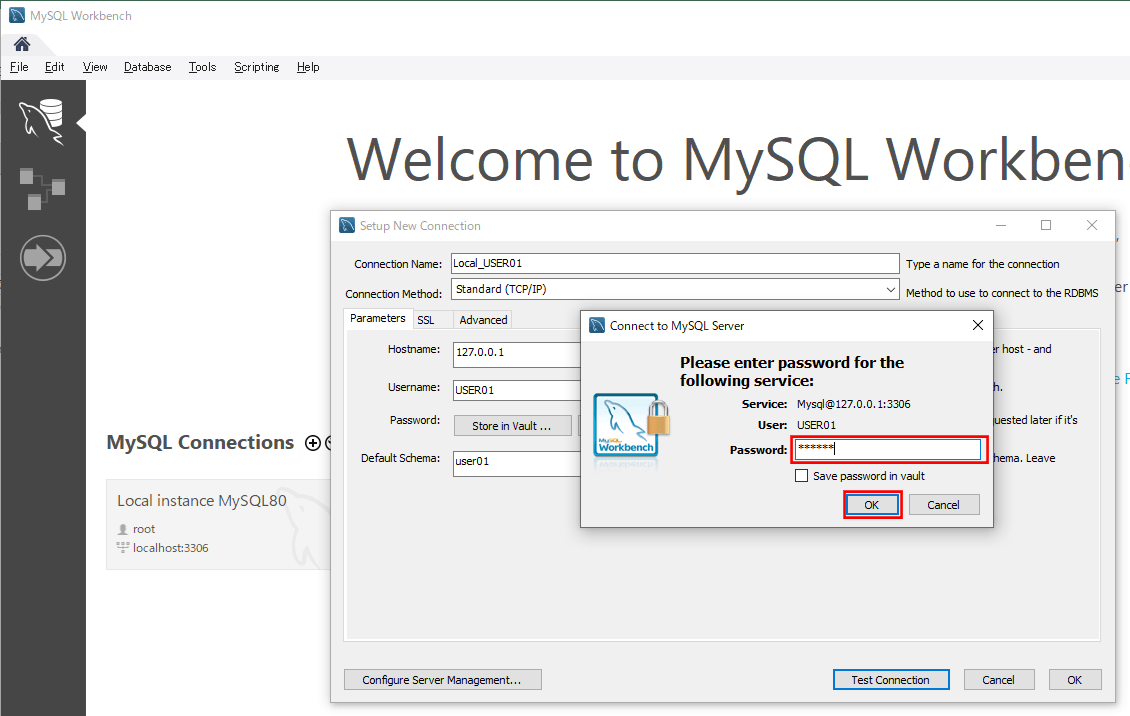This screenshot has width=1130, height=716.
Task: Expand the Connection Method dropdown
Action: (x=890, y=290)
